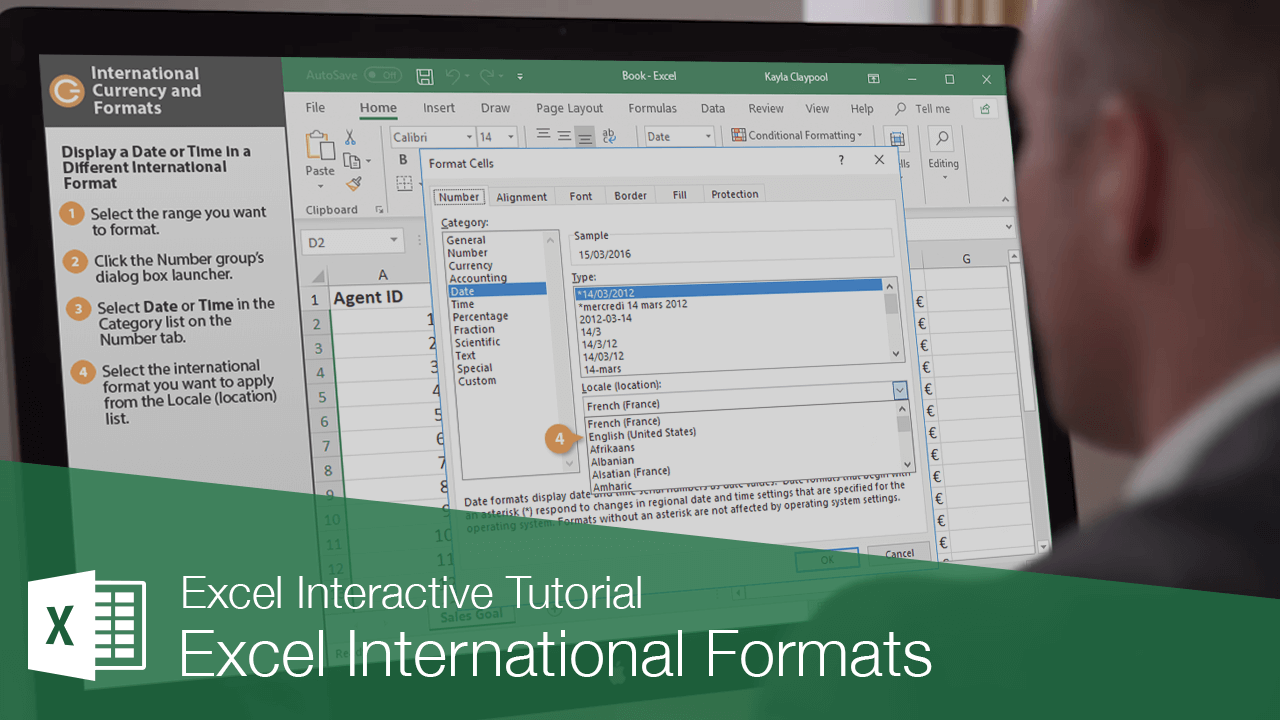Open Customize Quick Access Toolbar arrow
The image size is (1280, 720).
pyautogui.click(x=520, y=77)
